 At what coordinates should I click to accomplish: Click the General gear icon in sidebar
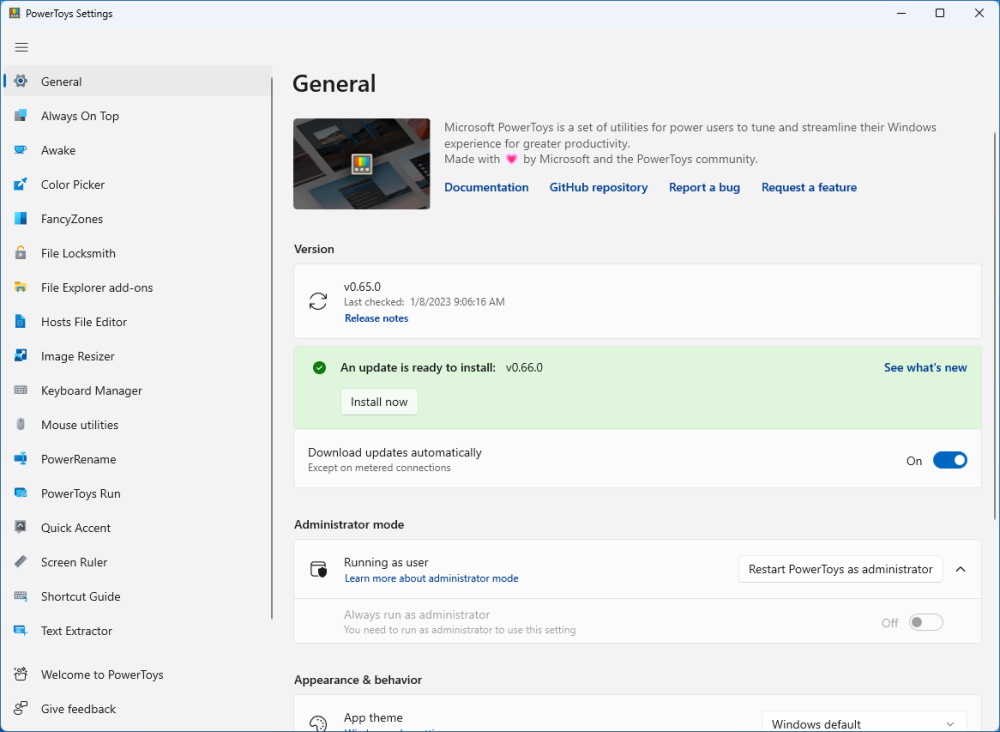(x=20, y=81)
